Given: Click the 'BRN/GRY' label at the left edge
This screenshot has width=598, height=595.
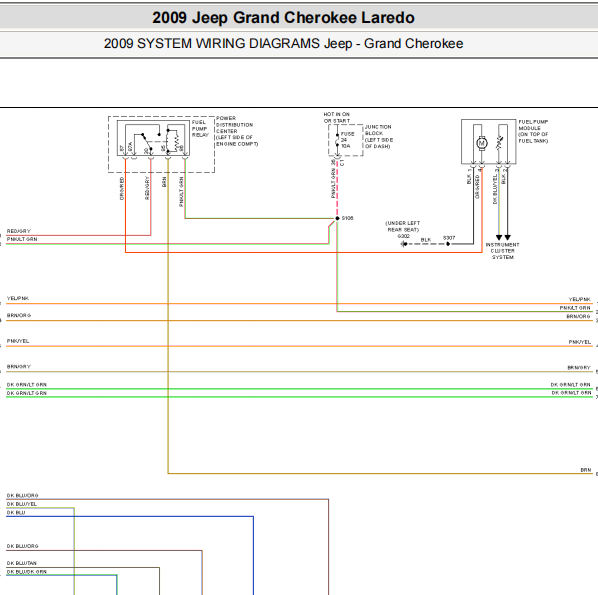Looking at the screenshot, I should click(x=19, y=367).
